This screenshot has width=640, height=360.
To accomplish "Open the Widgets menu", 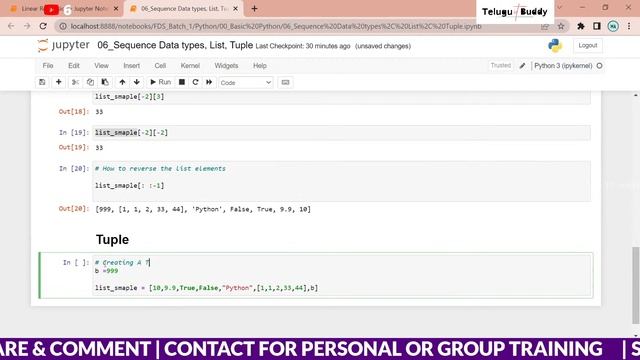I will (x=226, y=66).
